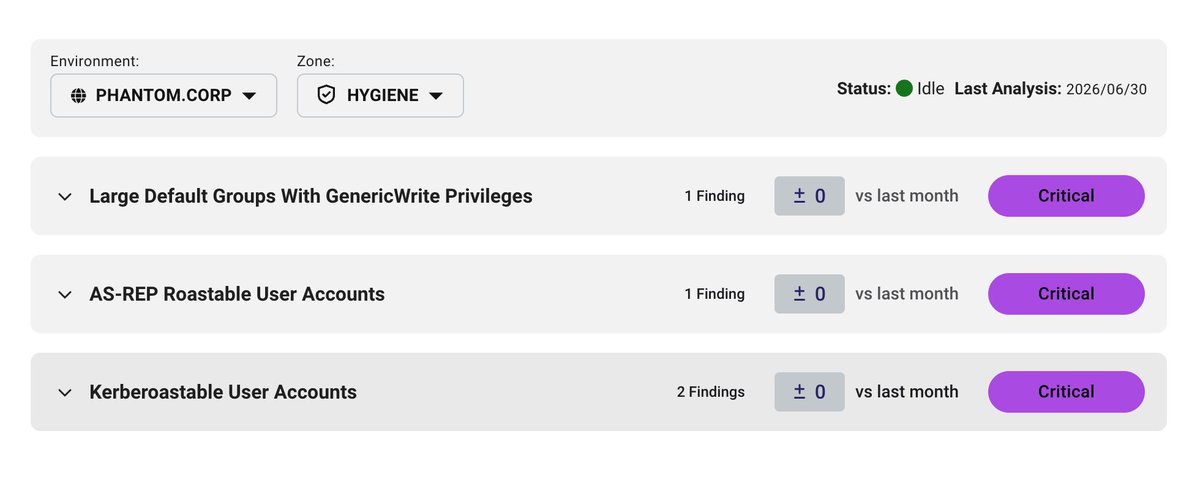Click ±0 change box for Large Default Groups
Viewport: 1200px width, 496px height.
coord(809,196)
